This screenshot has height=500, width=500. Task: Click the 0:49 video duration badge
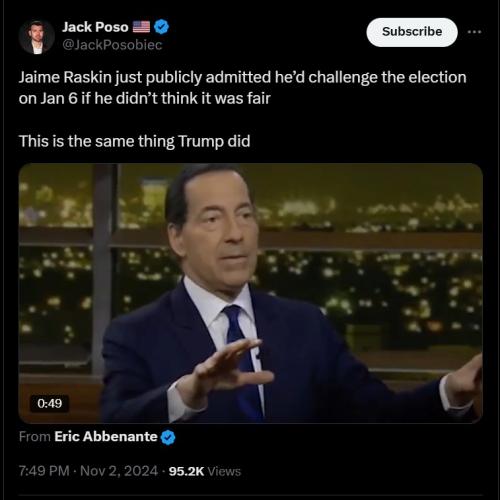(x=50, y=403)
